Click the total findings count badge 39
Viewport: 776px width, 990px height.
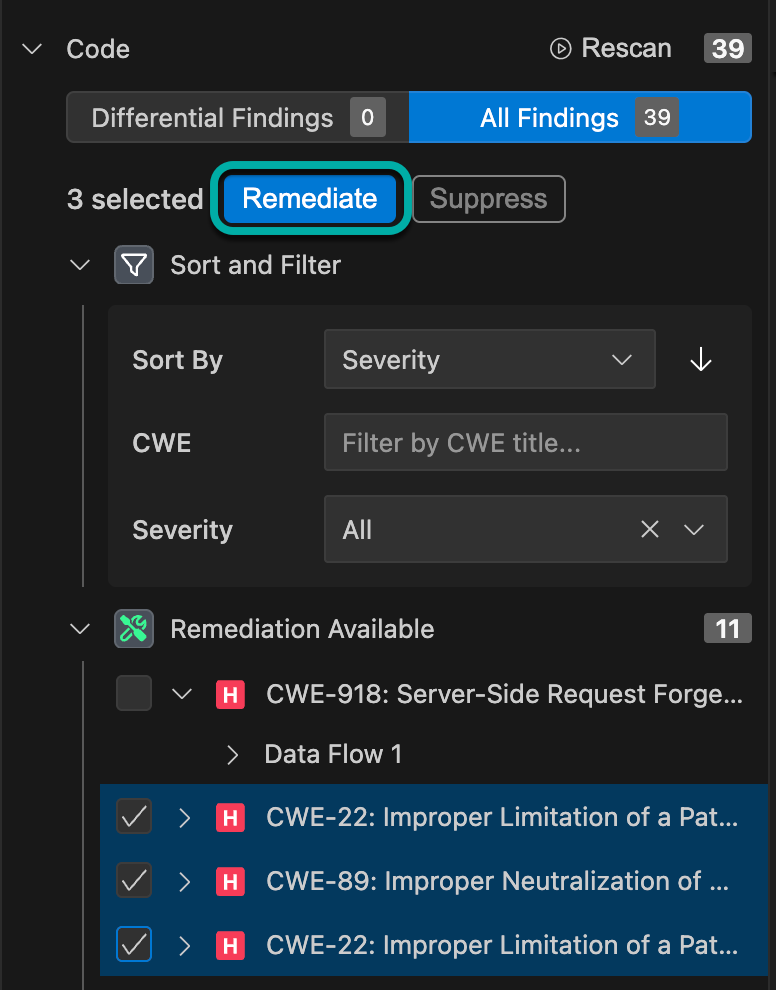click(x=727, y=49)
